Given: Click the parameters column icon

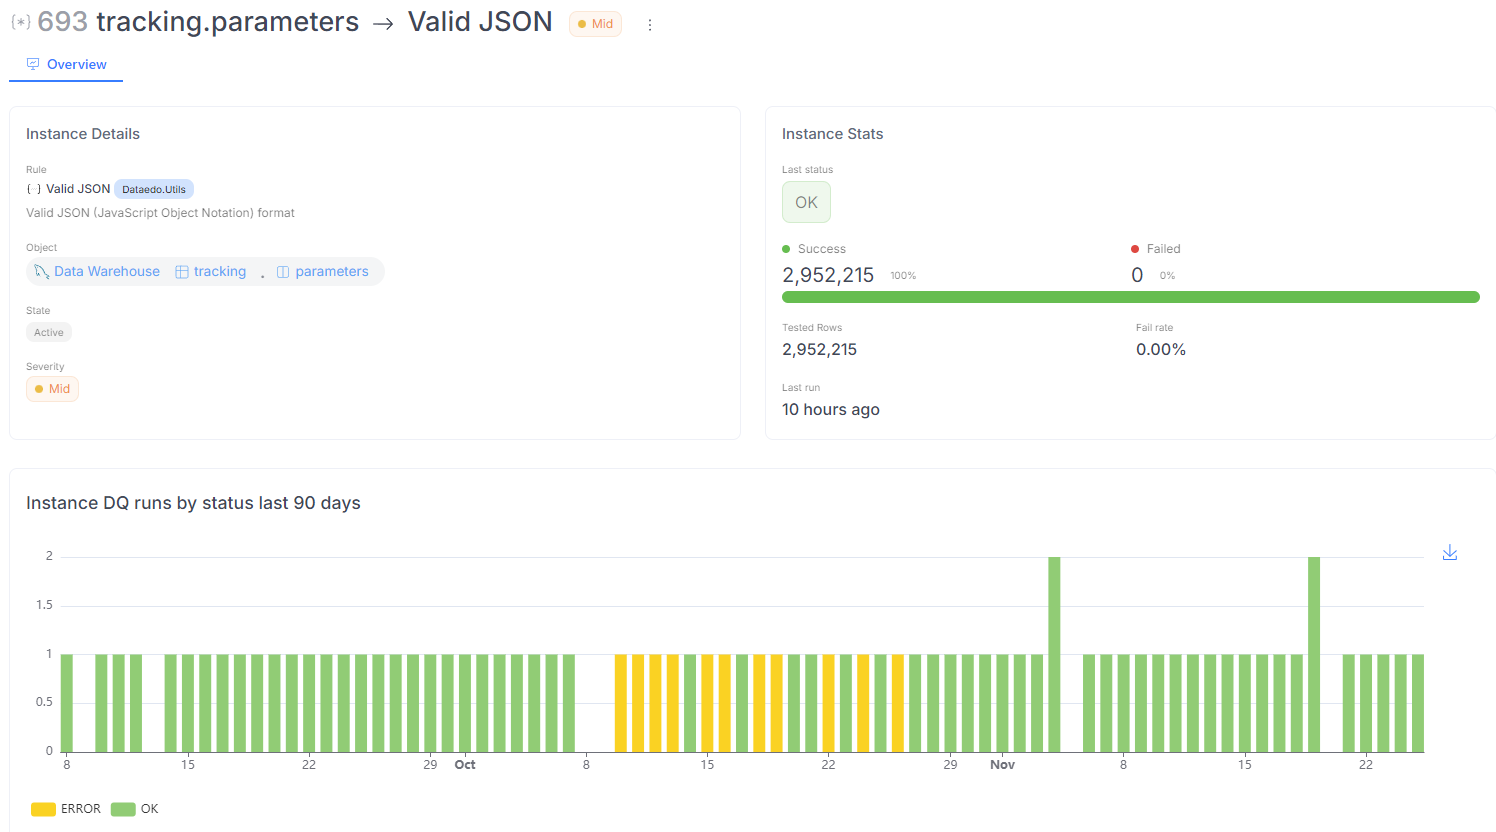Looking at the screenshot, I should (283, 272).
